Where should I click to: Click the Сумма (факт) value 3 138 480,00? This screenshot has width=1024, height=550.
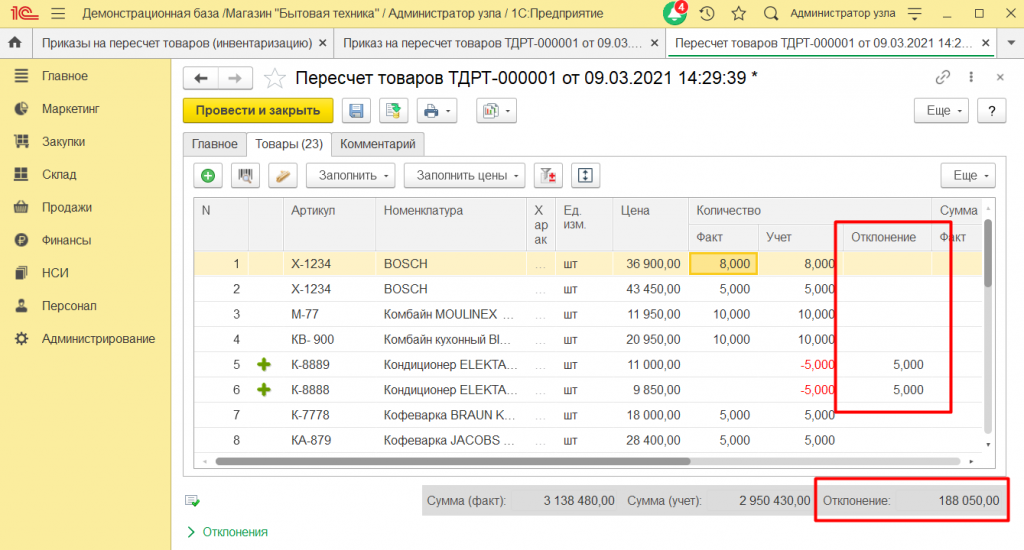click(579, 501)
